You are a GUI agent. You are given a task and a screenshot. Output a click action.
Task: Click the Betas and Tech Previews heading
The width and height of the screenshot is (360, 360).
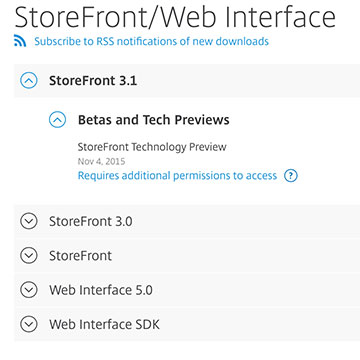pyautogui.click(x=154, y=120)
